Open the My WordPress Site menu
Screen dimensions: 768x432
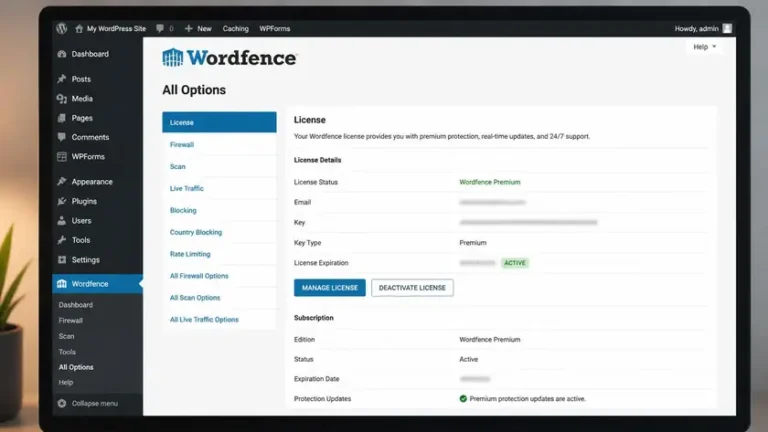coord(116,28)
